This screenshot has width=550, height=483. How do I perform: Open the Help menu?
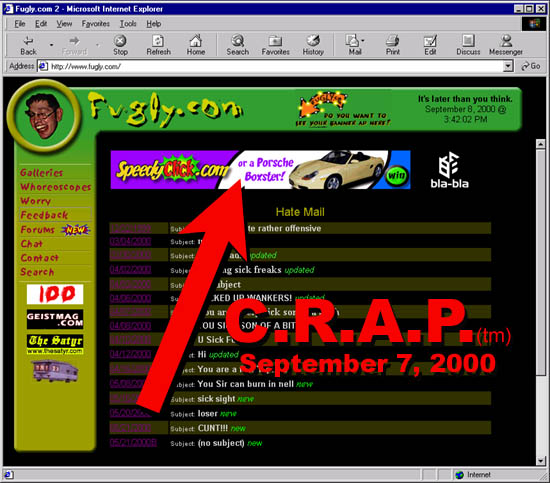coord(154,24)
